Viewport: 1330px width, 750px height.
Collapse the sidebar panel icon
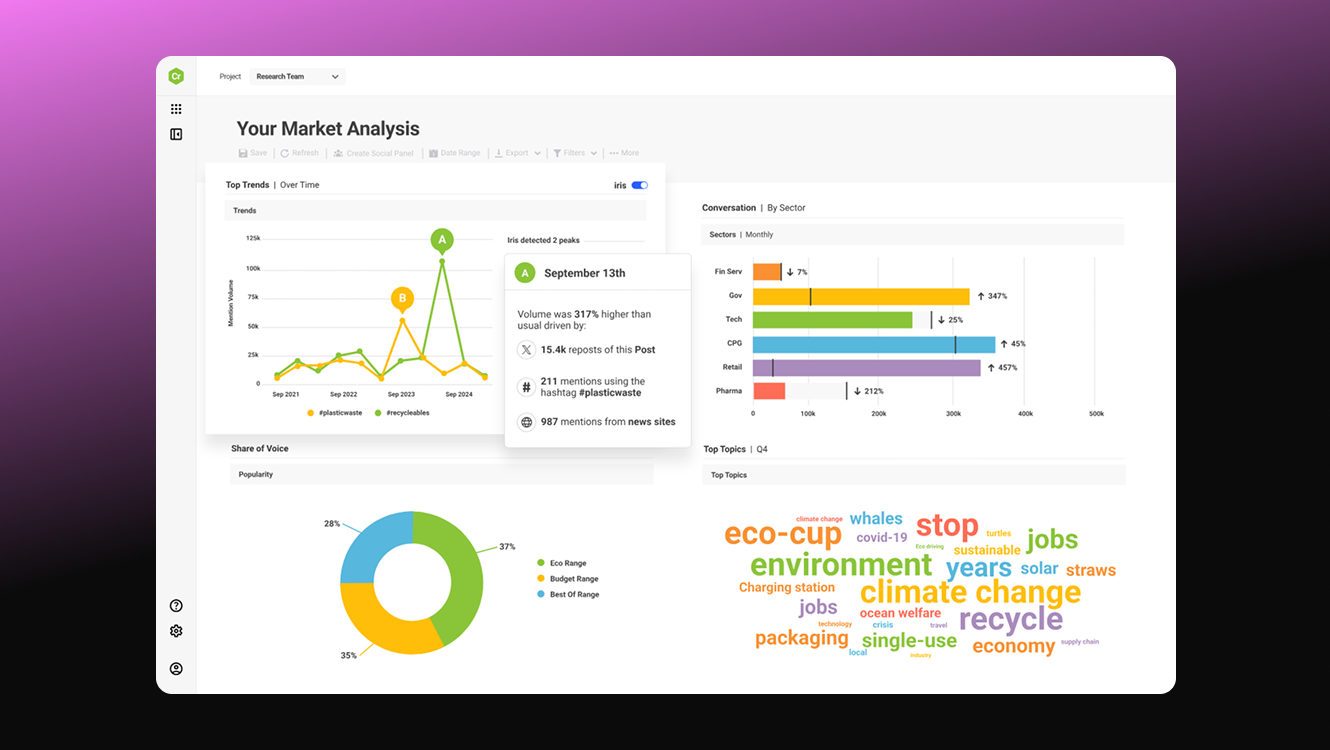176,134
